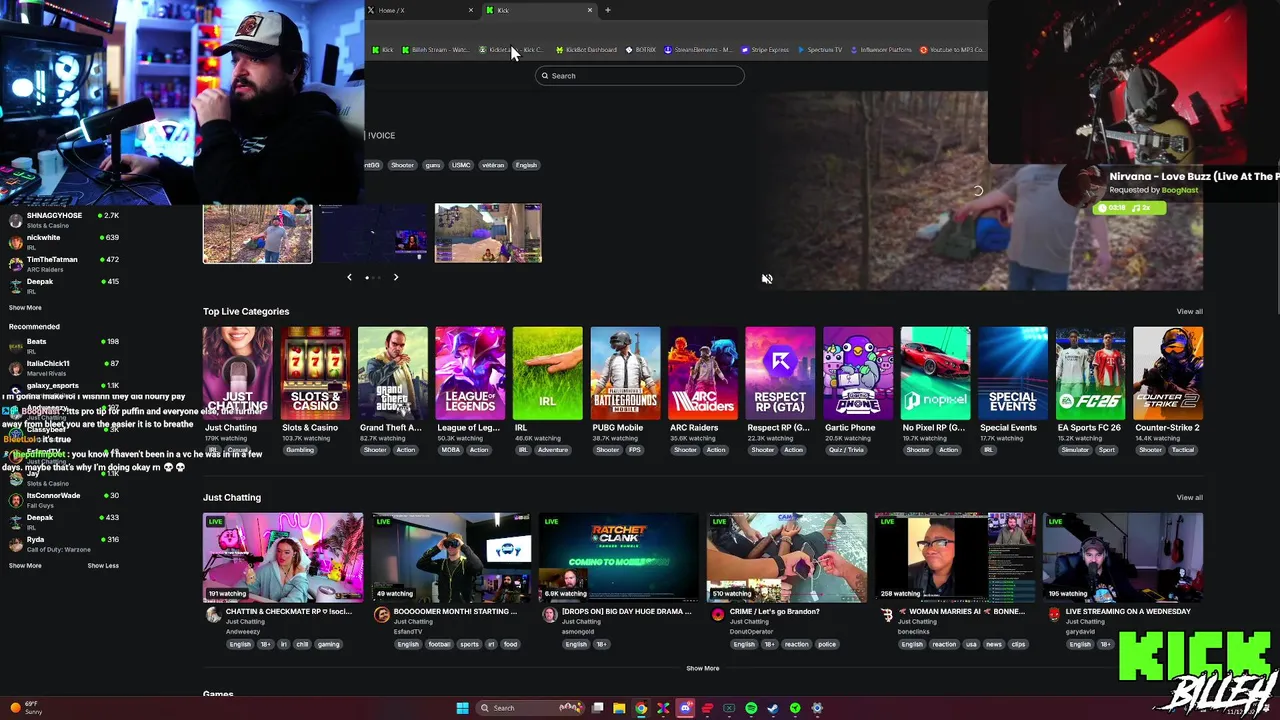
Task: Open the Stripe Express bookmark
Action: point(765,50)
